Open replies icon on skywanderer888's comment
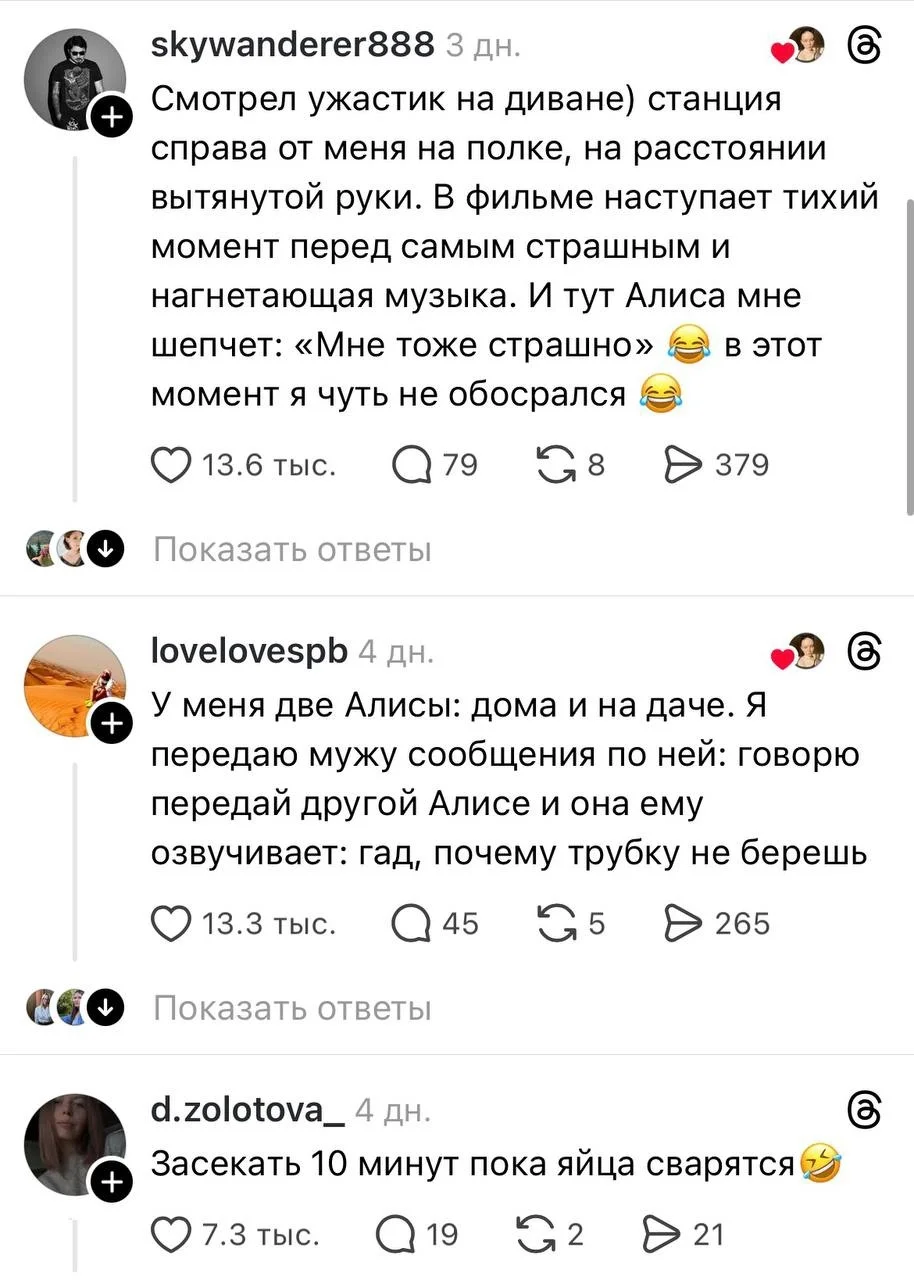Viewport: 914px width, 1280px height. pos(412,465)
